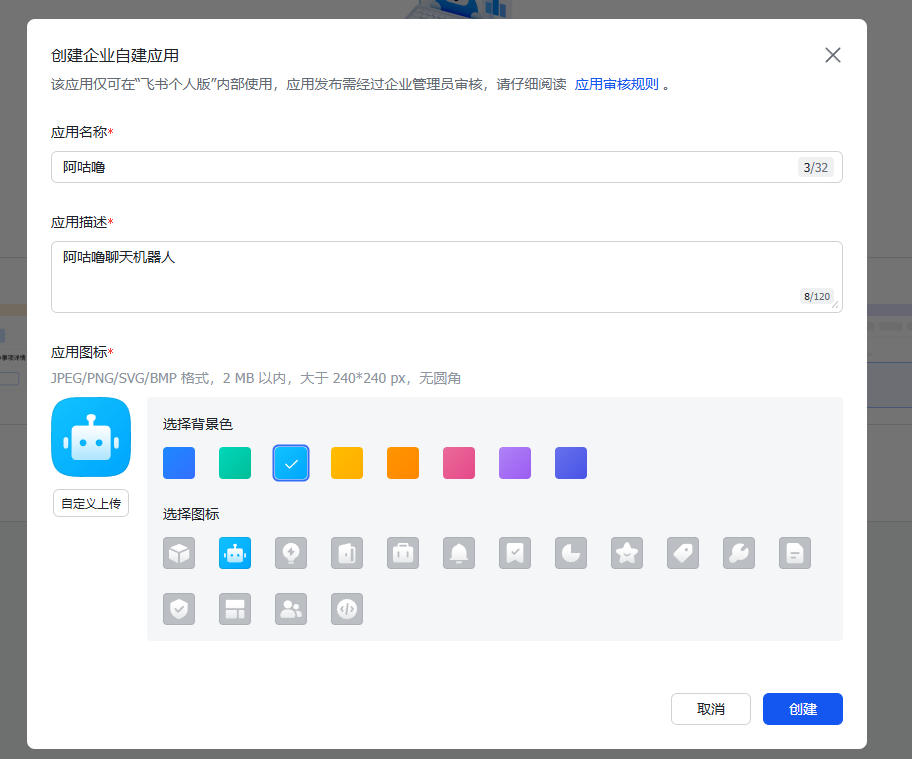Click 自定义上传 to upload custom icon

tap(91, 503)
